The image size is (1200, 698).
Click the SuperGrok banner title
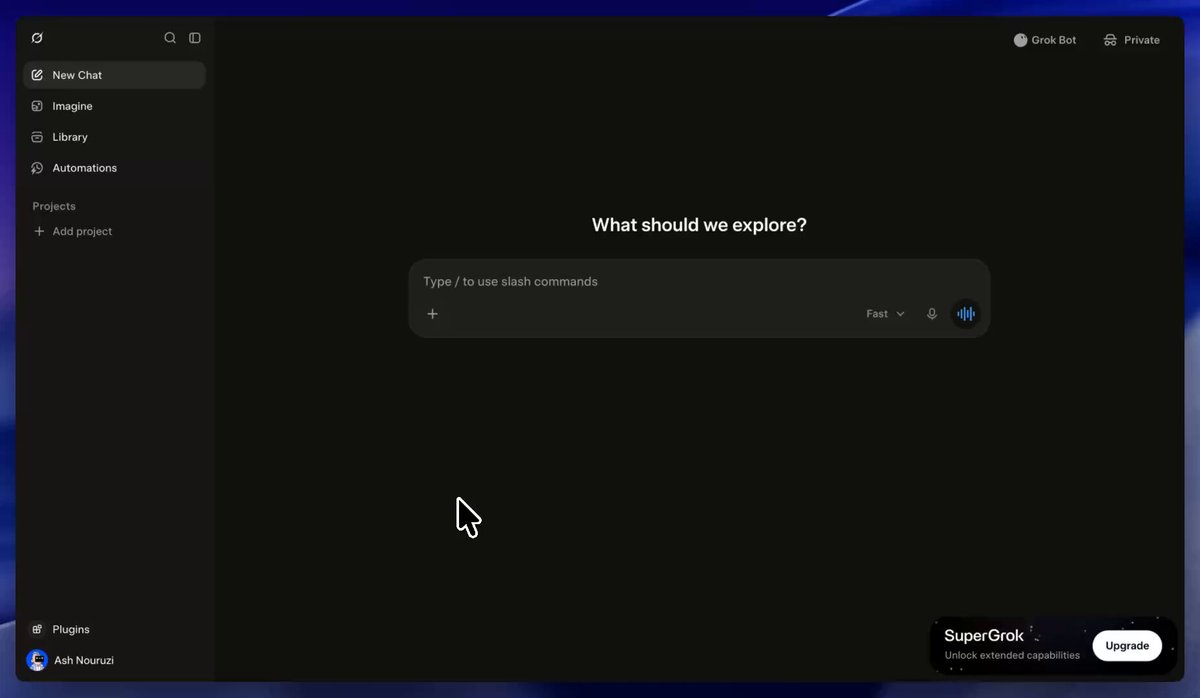click(984, 636)
